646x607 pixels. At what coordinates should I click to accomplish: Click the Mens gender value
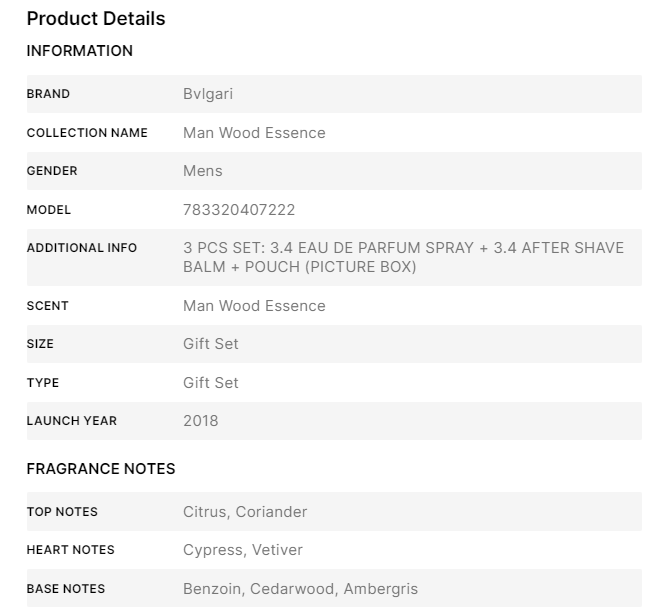[203, 171]
